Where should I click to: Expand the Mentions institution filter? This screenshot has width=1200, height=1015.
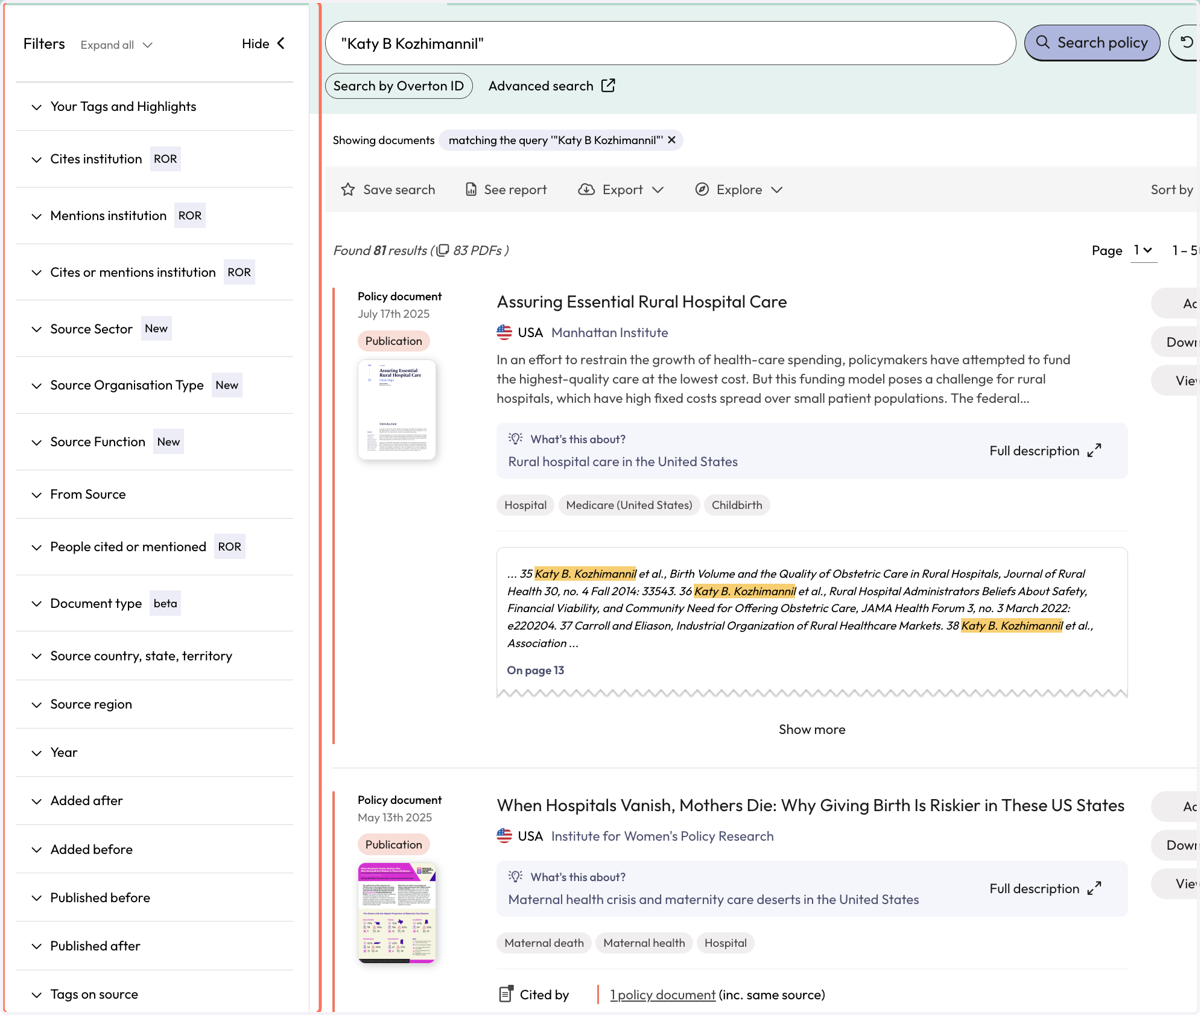155,216
